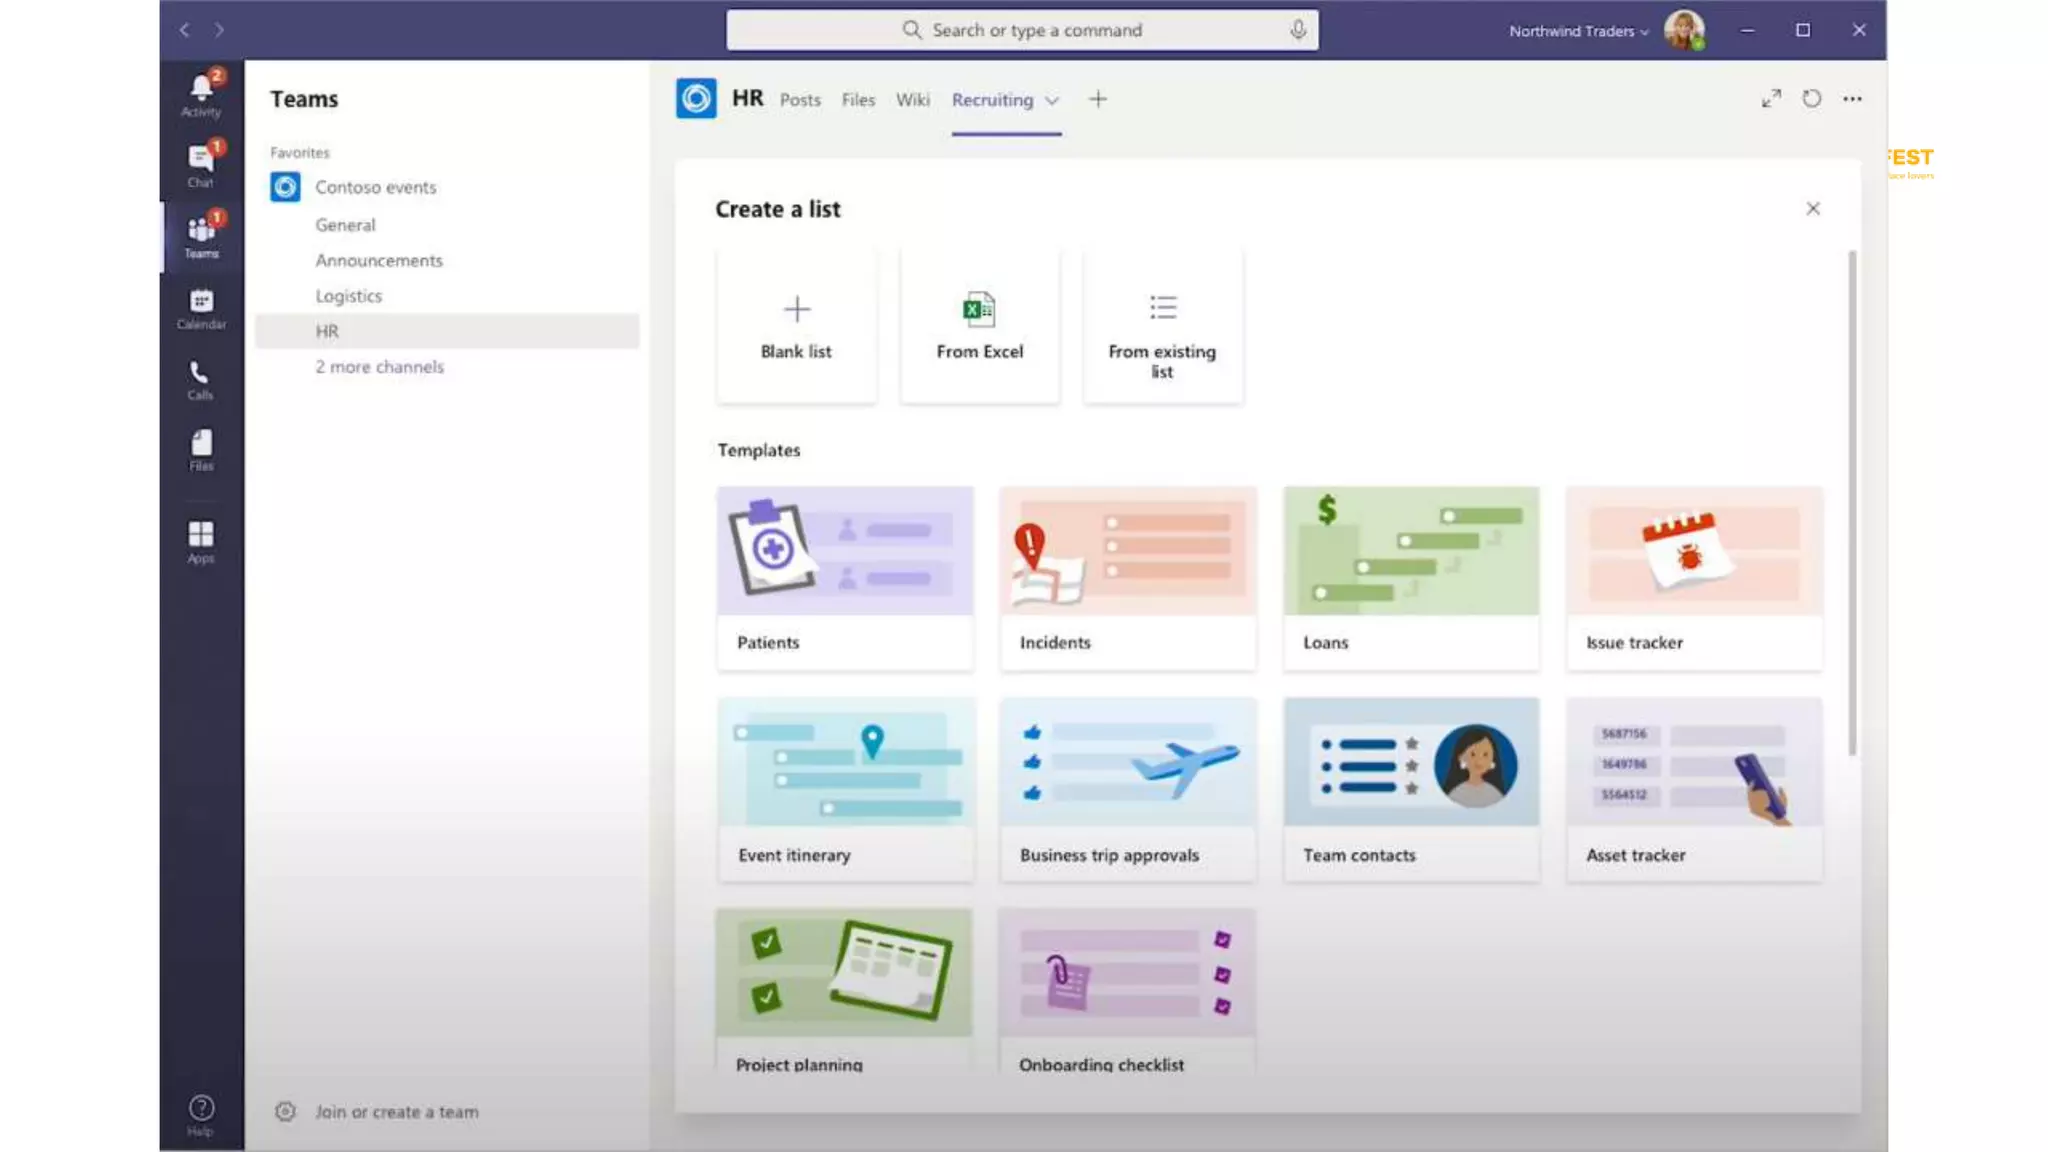Viewport: 2048px width, 1152px height.
Task: Switch to the Wiki tab
Action: coord(912,100)
